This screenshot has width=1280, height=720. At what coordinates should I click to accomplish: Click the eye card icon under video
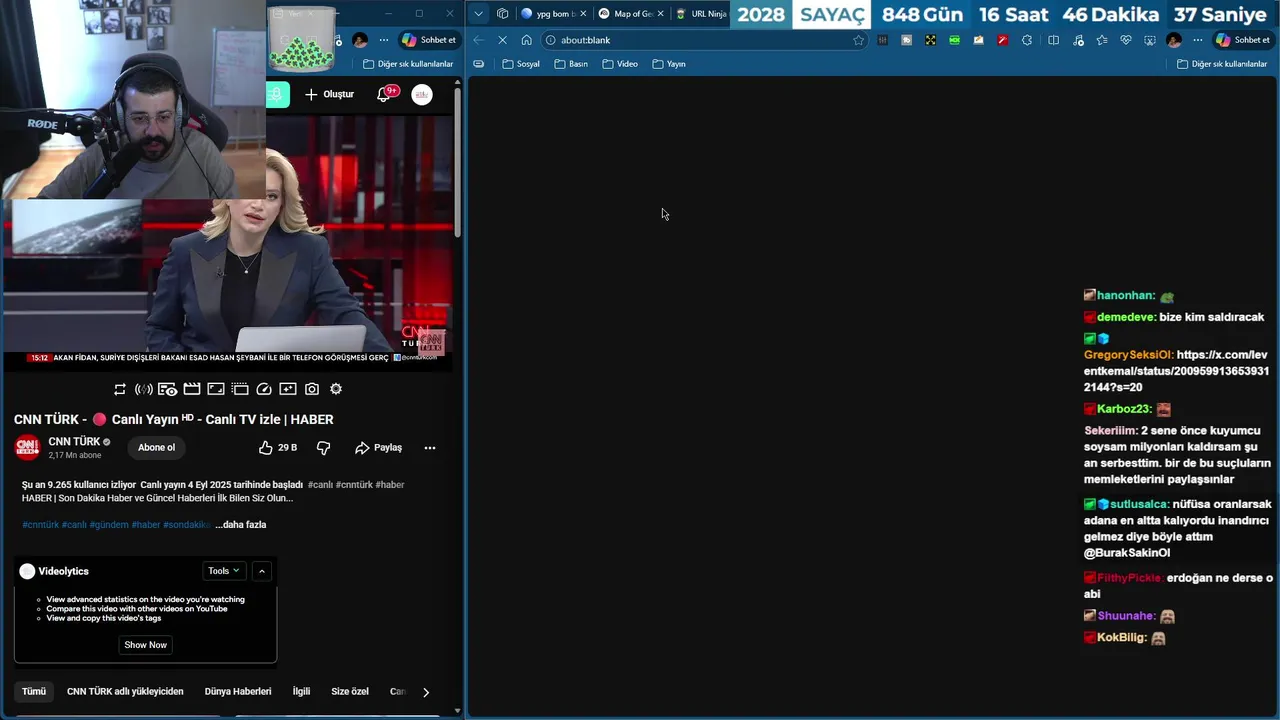click(x=168, y=389)
